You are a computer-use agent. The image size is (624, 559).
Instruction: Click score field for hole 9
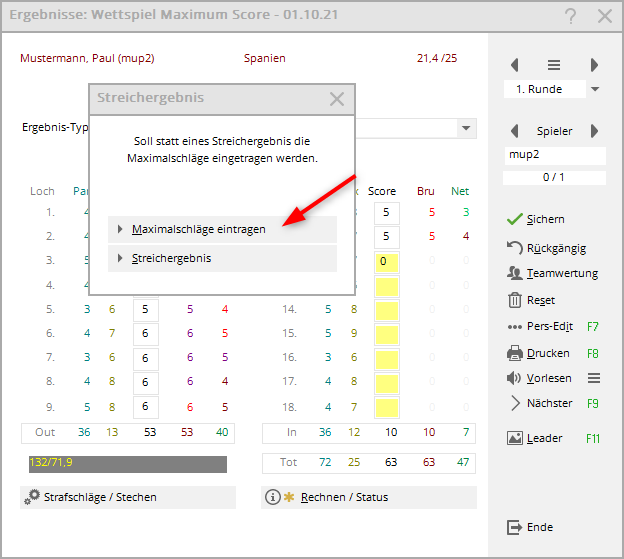coord(146,407)
